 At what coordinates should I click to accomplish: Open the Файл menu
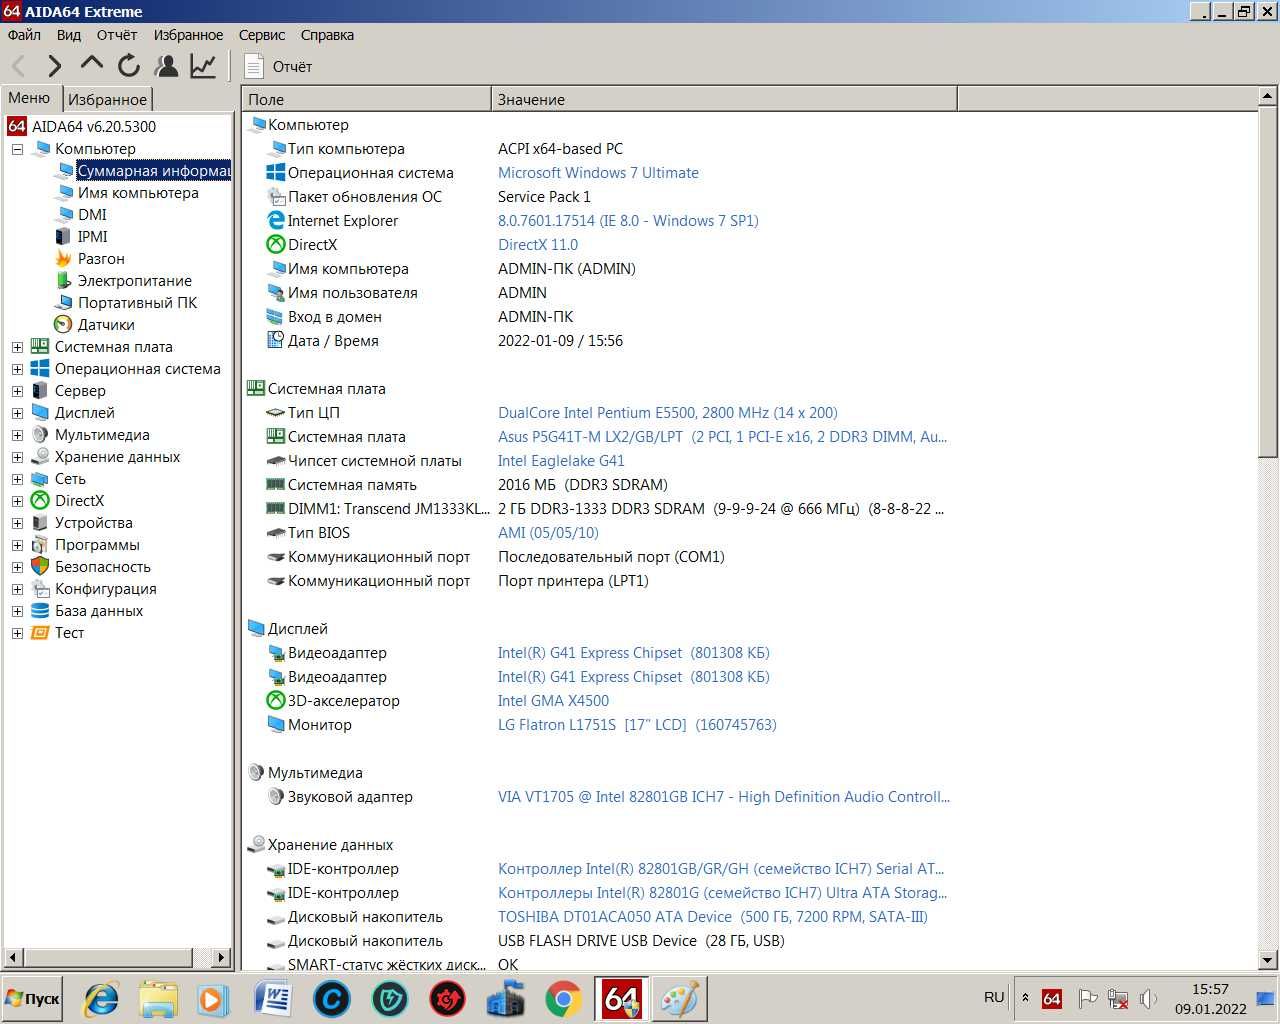(x=25, y=35)
